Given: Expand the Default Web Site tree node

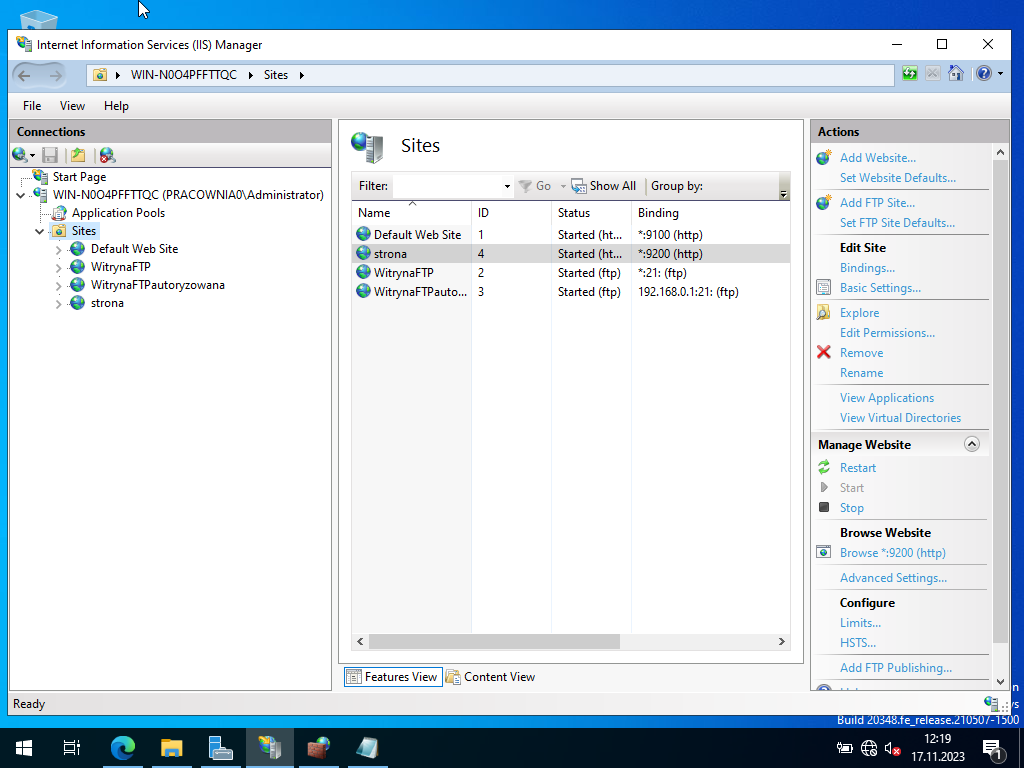Looking at the screenshot, I should click(x=59, y=249).
